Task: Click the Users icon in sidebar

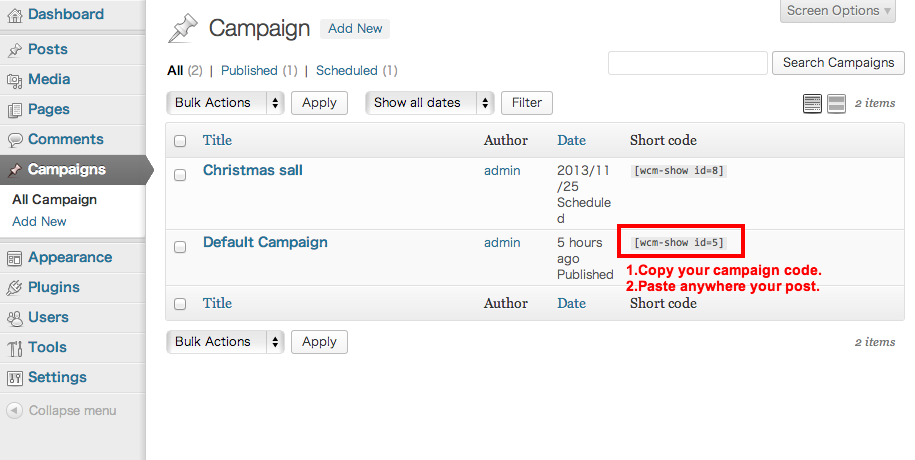Action: 14,318
